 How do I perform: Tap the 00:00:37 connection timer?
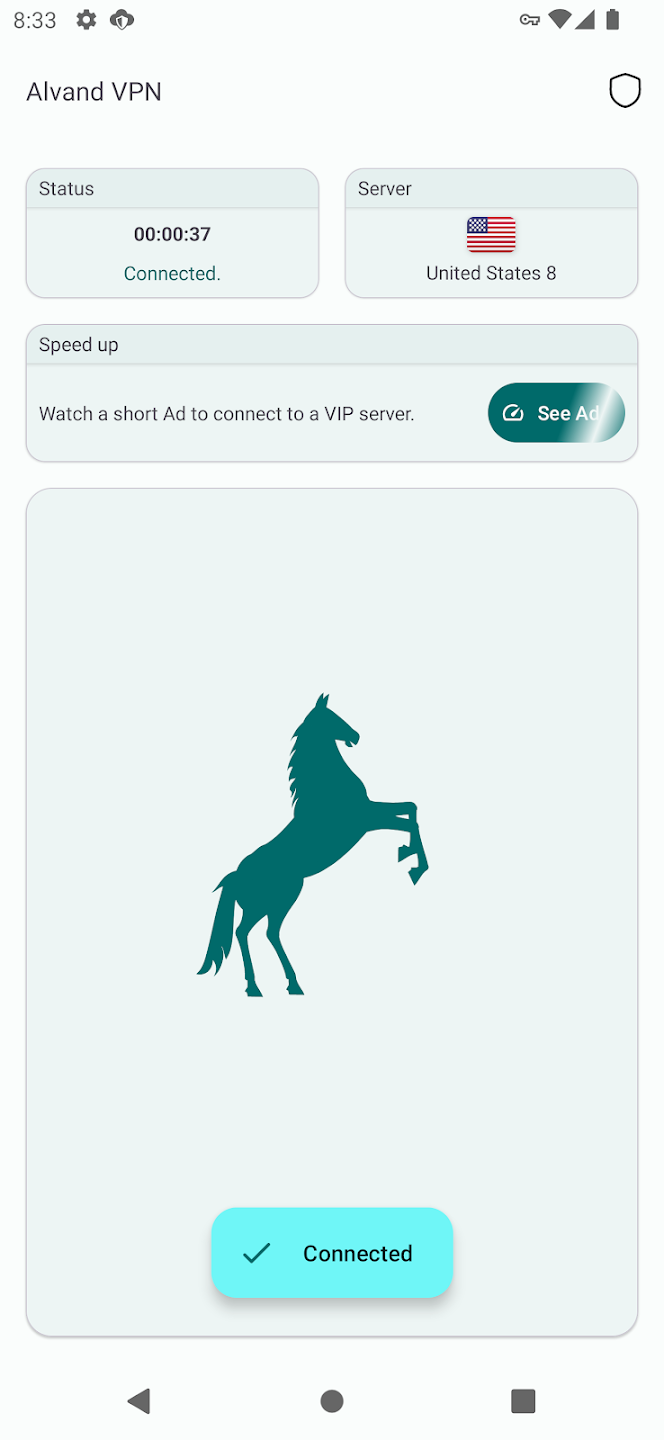(x=172, y=234)
